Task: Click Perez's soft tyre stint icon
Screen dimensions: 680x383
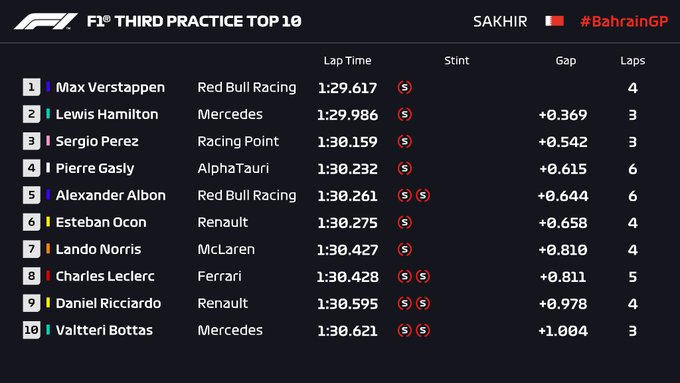Action: (x=405, y=141)
